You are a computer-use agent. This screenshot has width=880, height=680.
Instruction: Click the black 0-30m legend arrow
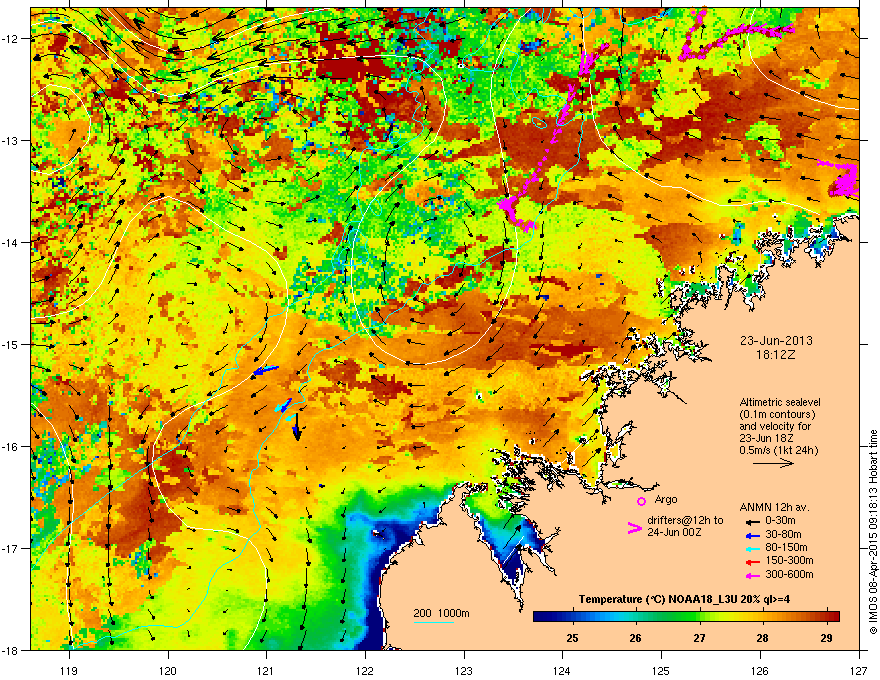[752, 521]
